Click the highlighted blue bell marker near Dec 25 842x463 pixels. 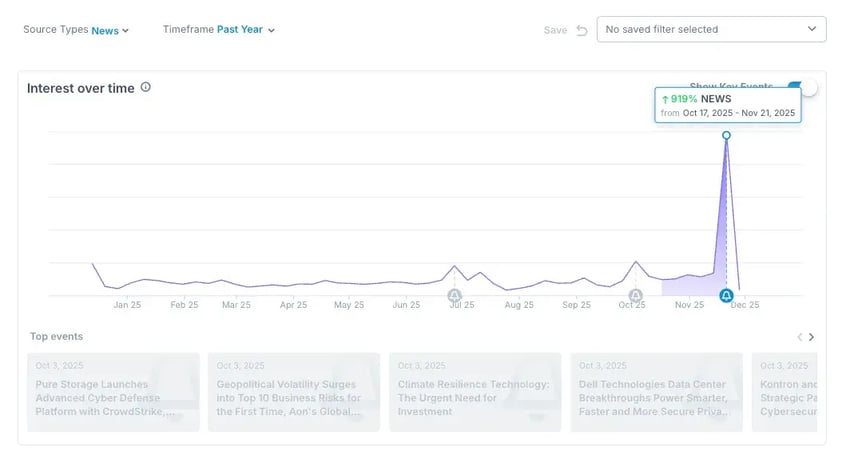pos(727,296)
